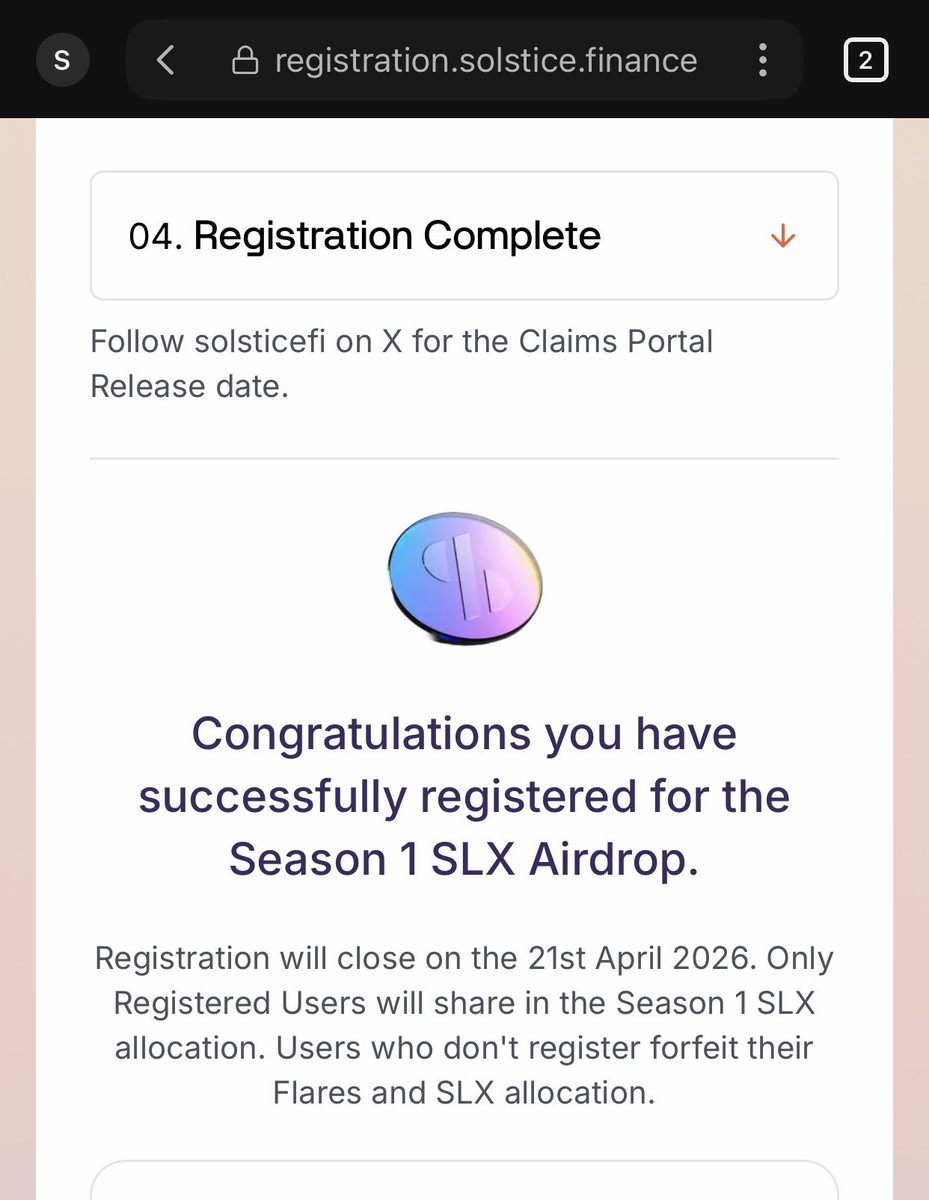Click the word Congratulations in the heading
Viewport: 929px width, 1200px height.
[x=360, y=733]
